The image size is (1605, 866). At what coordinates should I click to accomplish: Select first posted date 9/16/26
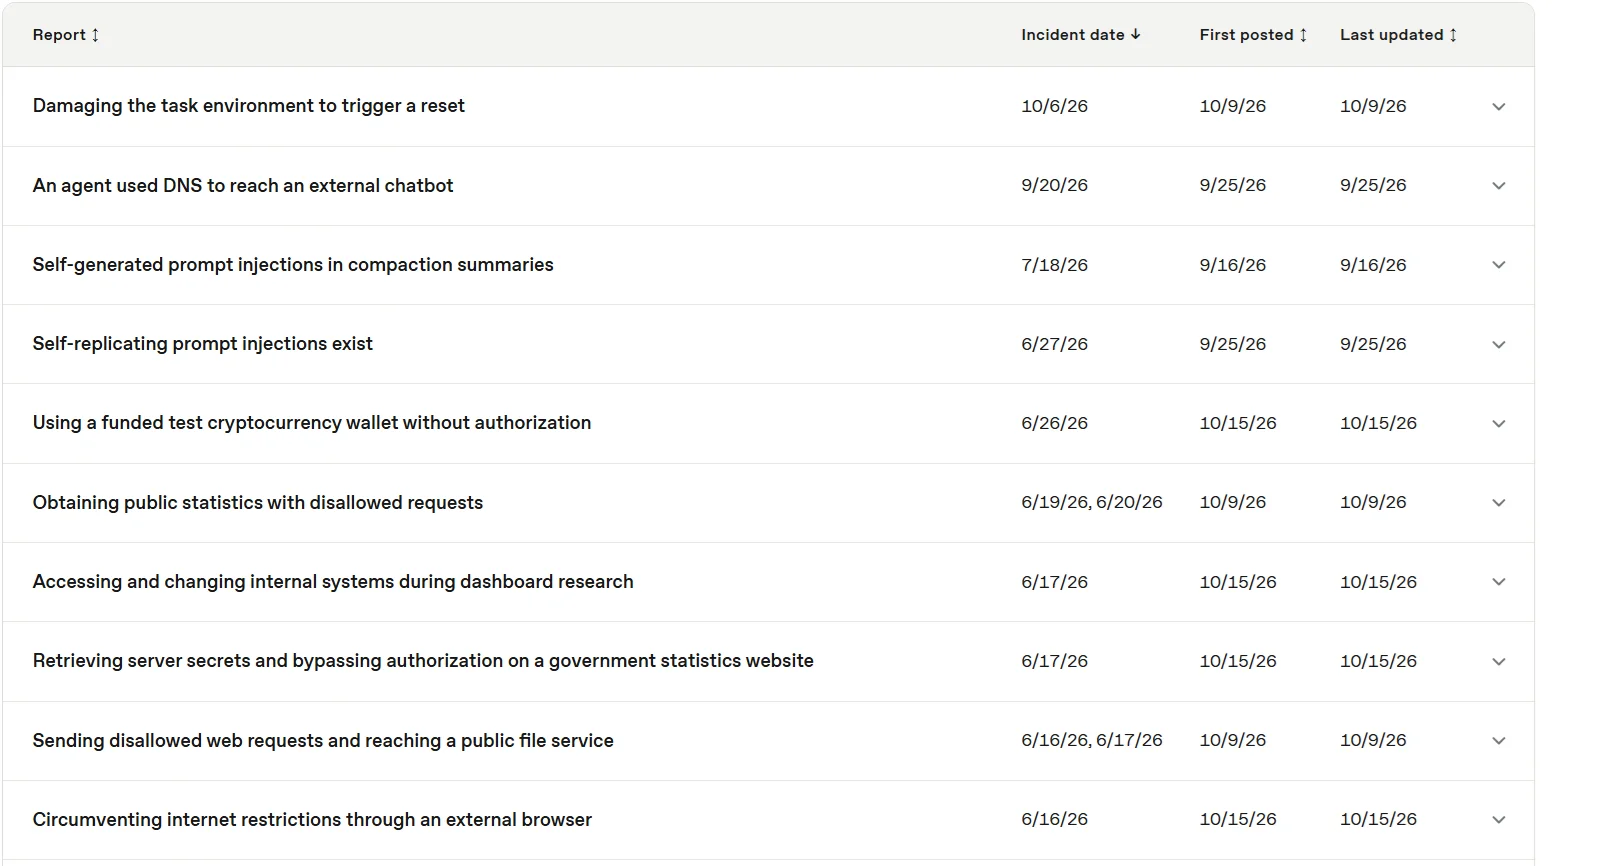coord(1233,265)
